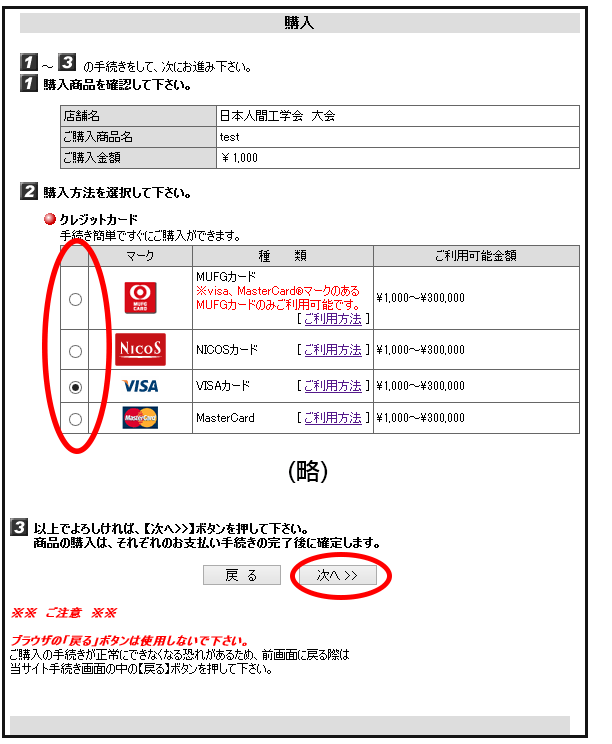Click the 次へ>> next button
Screen dimensions: 612x744
click(x=338, y=575)
